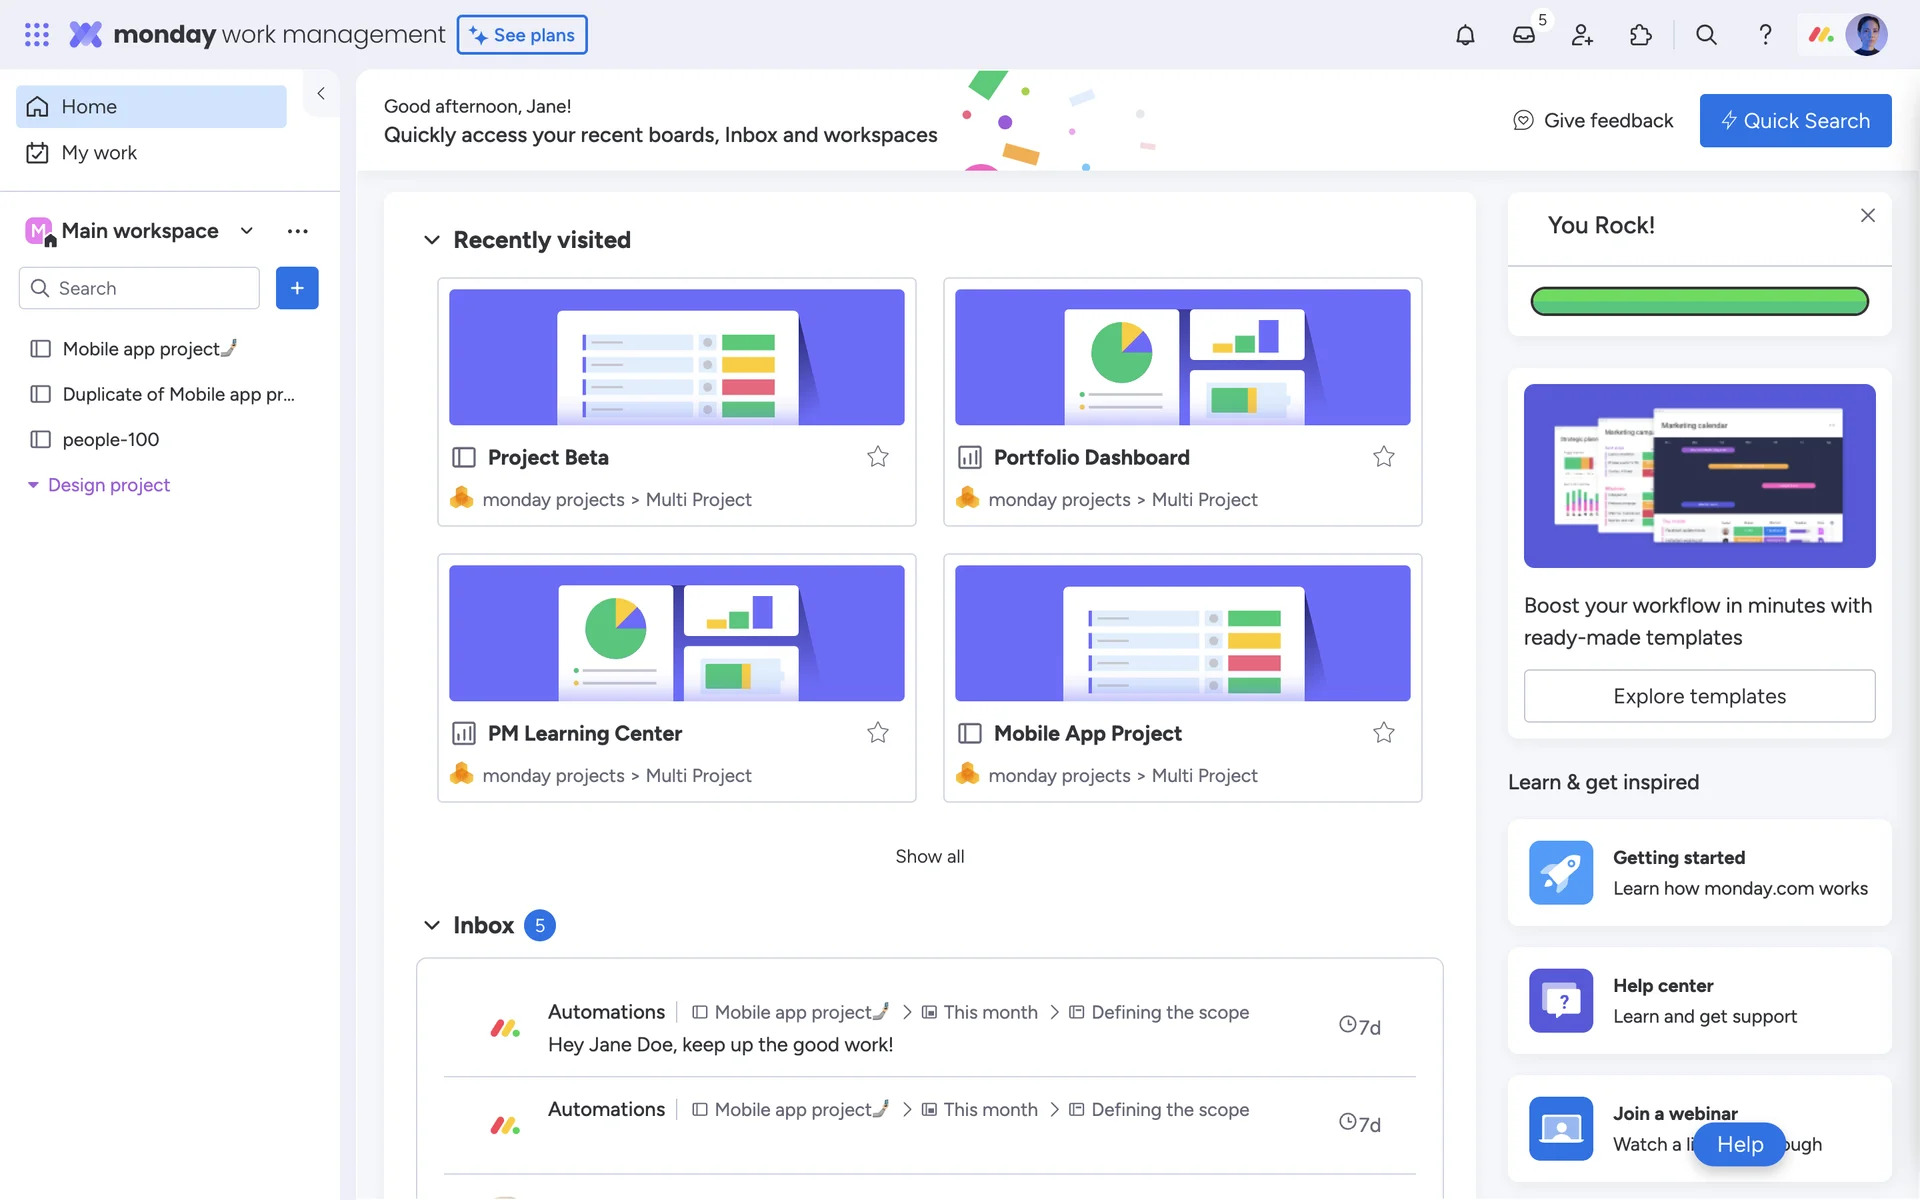Open the notifications bell
This screenshot has width=1920, height=1200.
pos(1465,35)
